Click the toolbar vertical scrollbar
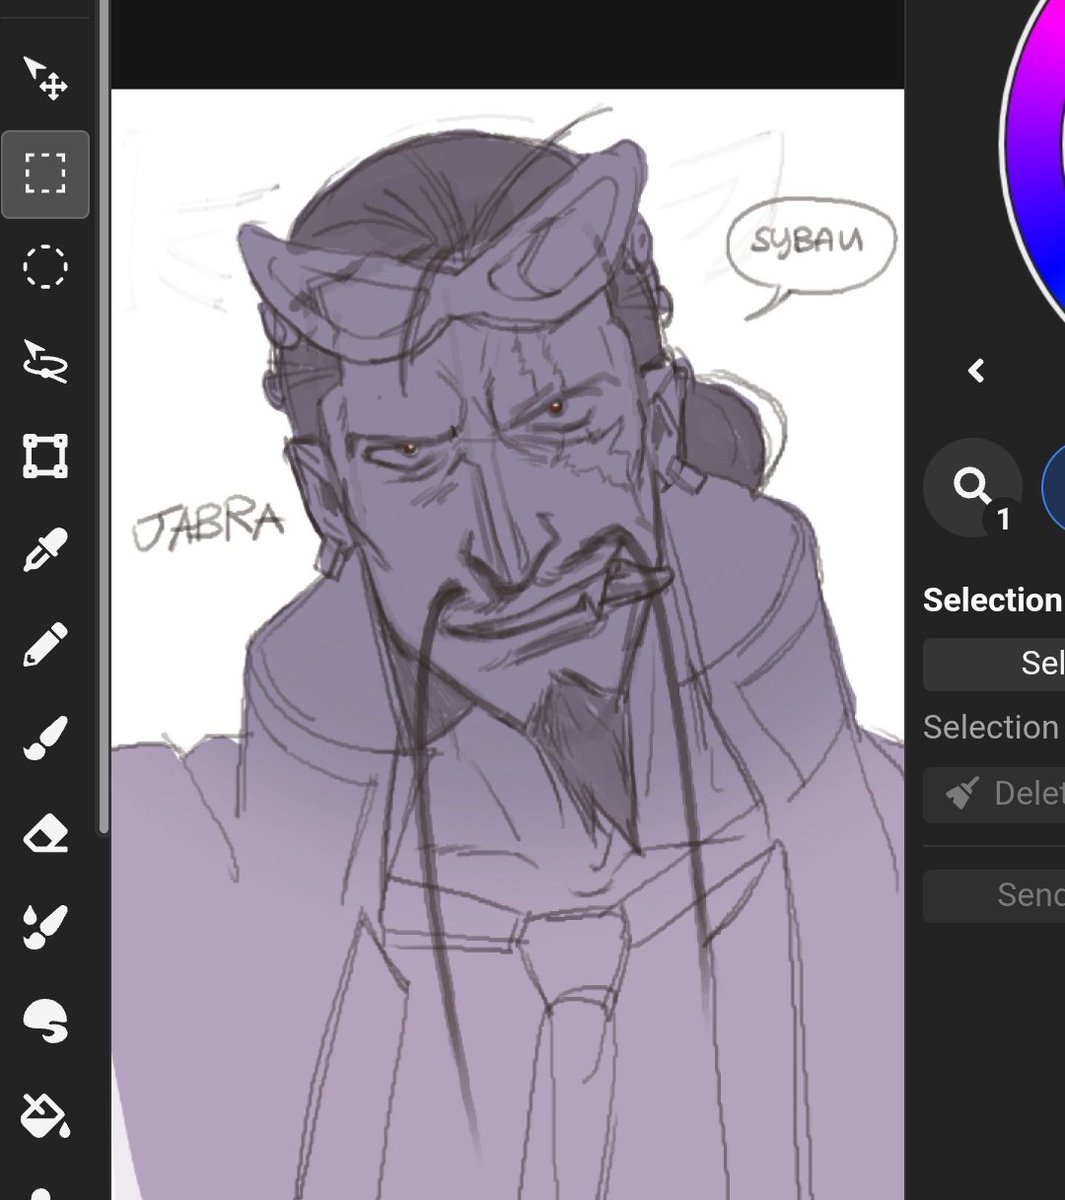Viewport: 1065px width, 1200px height. [103, 415]
